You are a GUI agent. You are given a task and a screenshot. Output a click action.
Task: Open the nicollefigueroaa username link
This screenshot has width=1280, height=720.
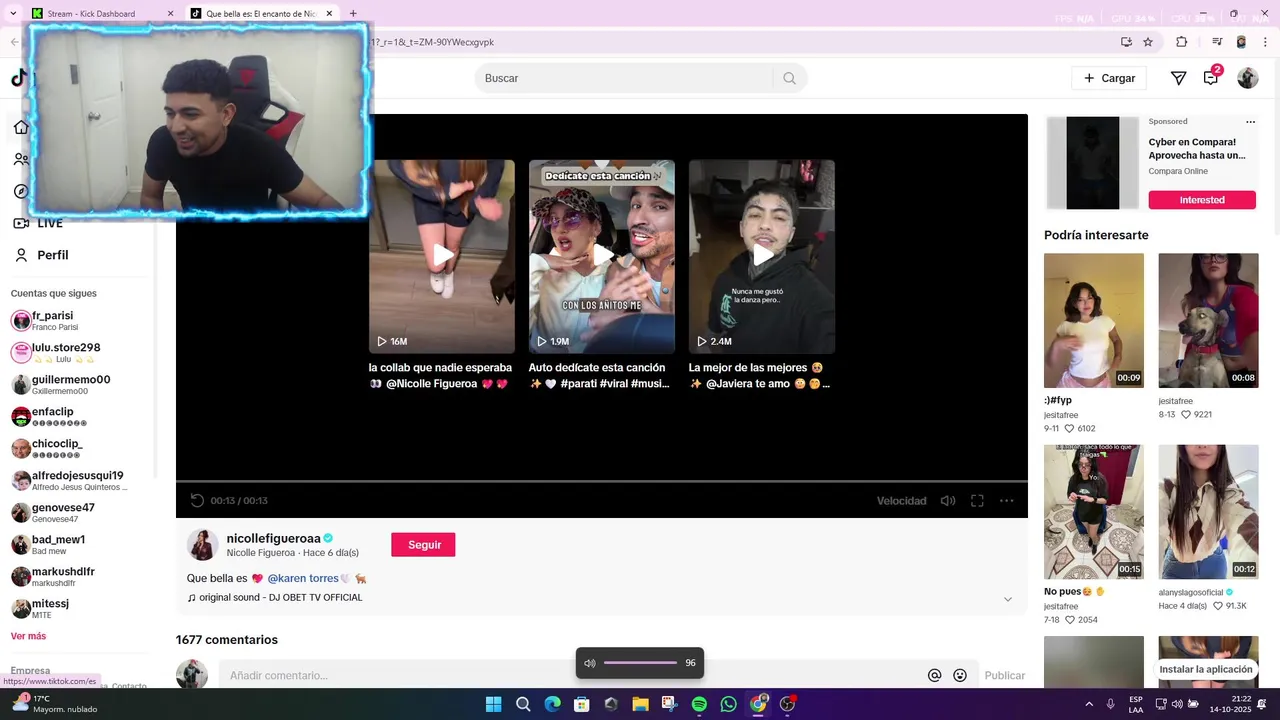coord(273,538)
